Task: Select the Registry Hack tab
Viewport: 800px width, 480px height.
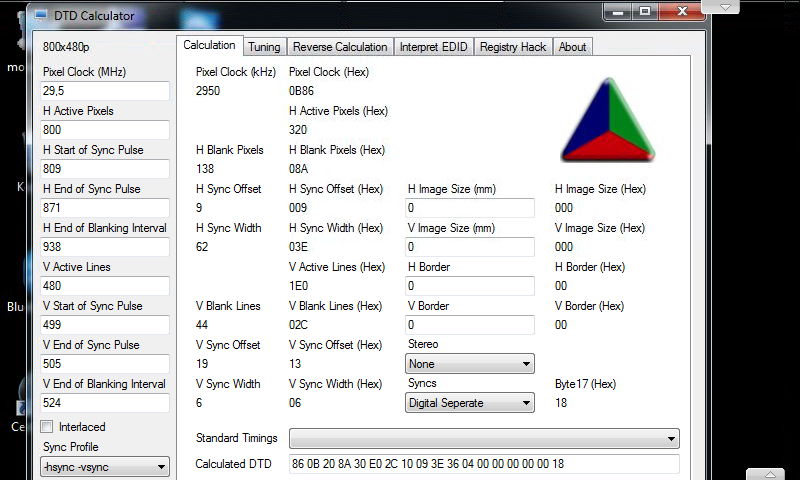Action: tap(513, 47)
